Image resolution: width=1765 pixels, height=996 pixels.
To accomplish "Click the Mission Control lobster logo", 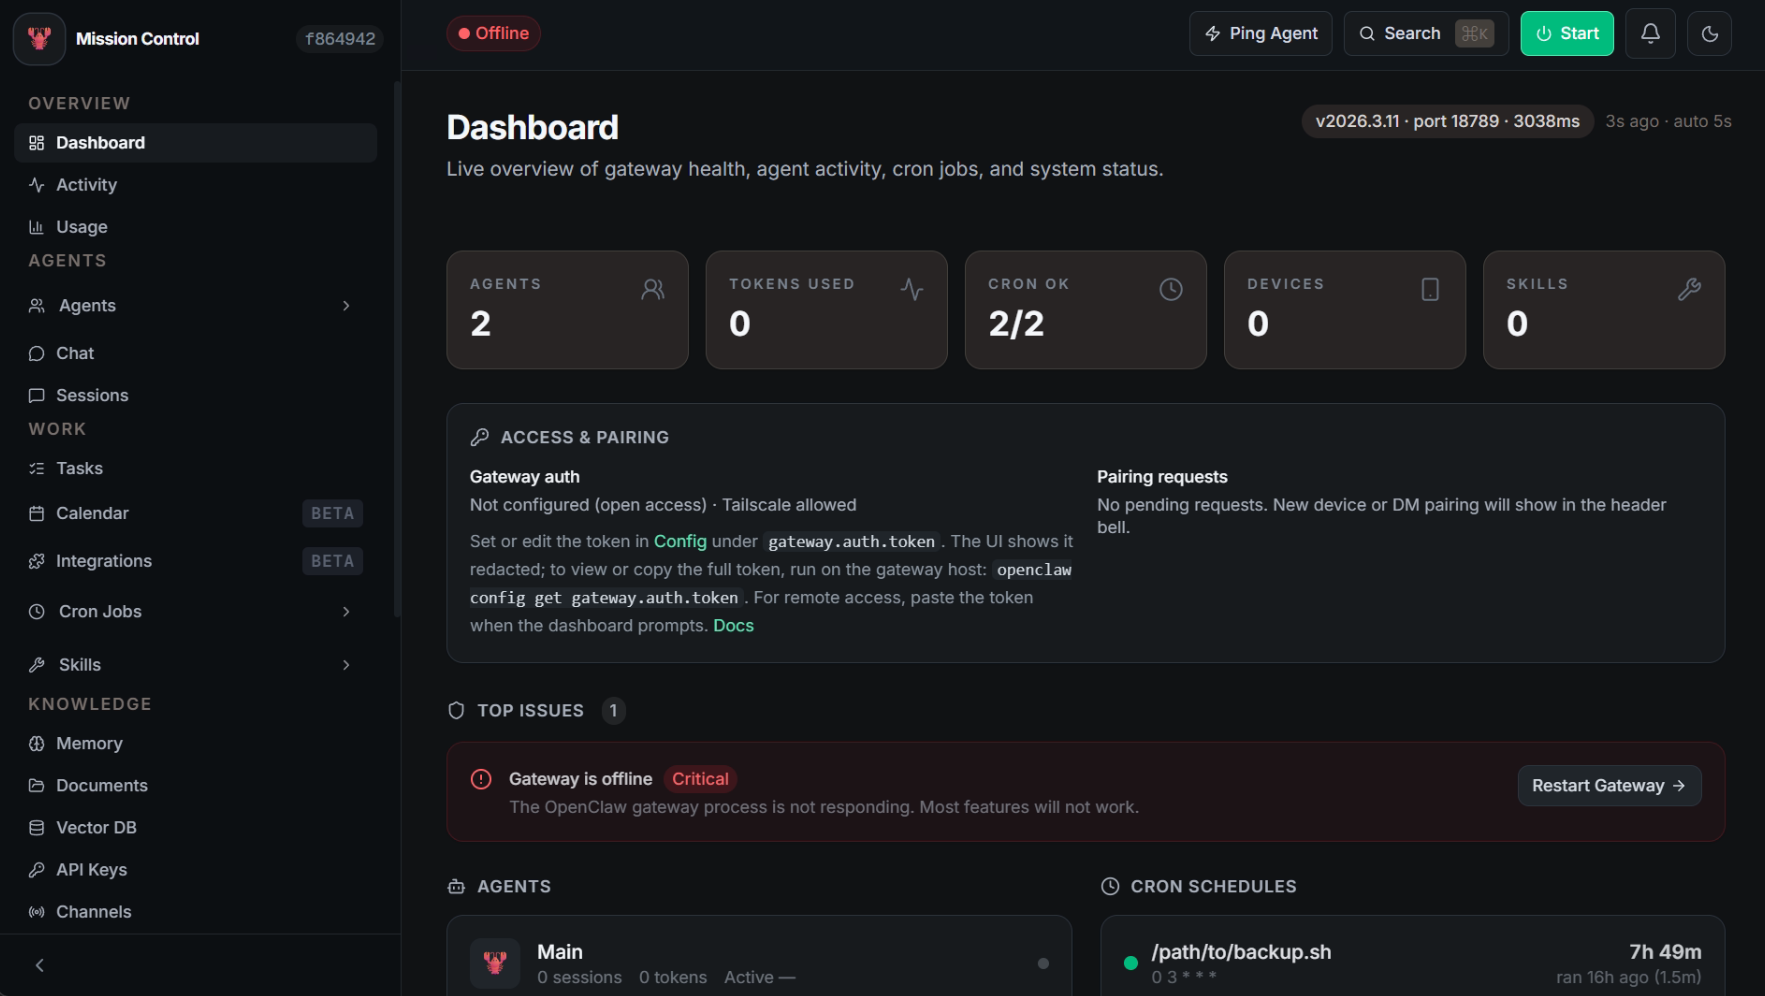I will 40,39.
